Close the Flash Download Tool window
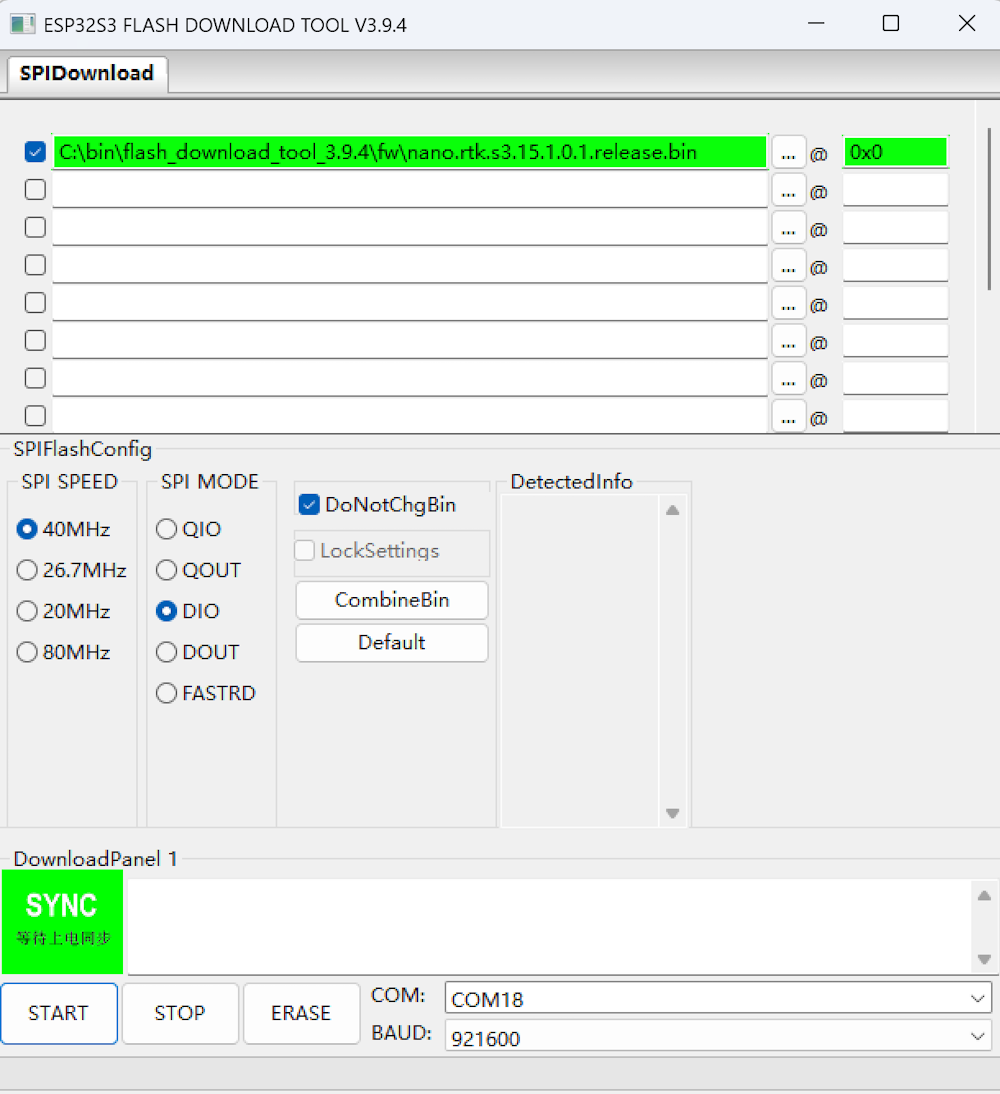 (x=967, y=24)
